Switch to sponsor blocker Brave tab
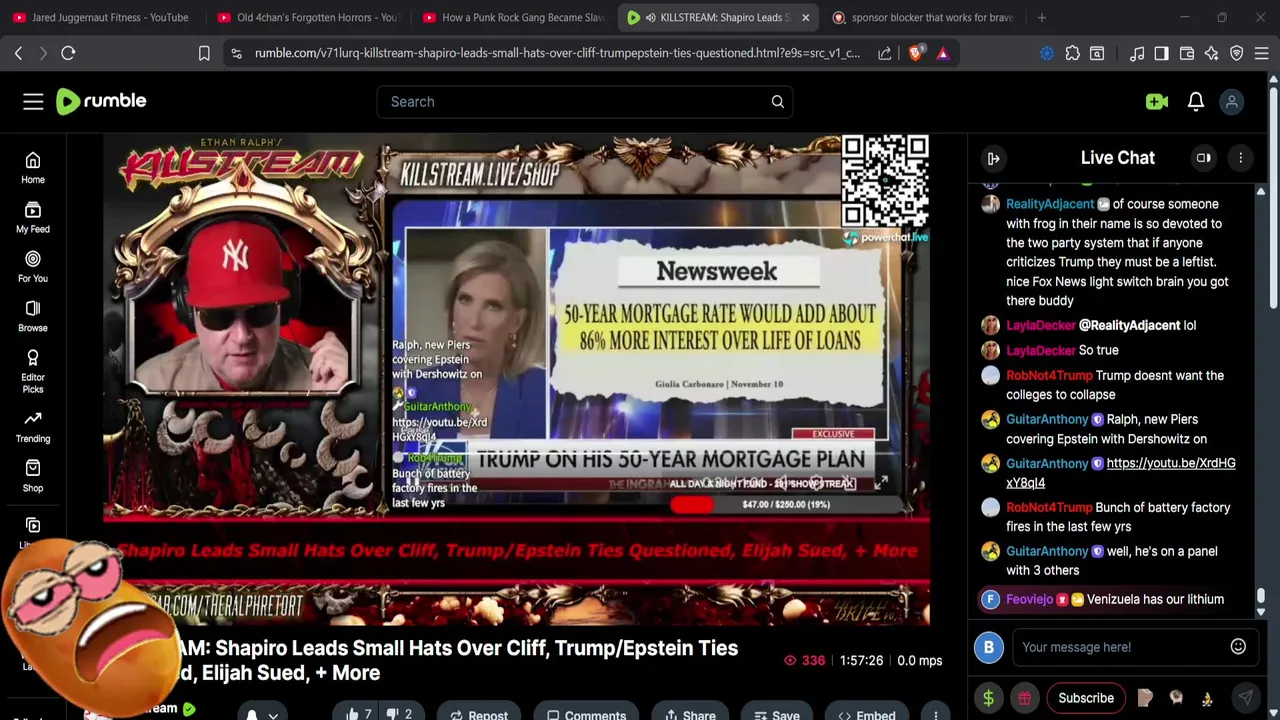1280x720 pixels. pos(922,17)
